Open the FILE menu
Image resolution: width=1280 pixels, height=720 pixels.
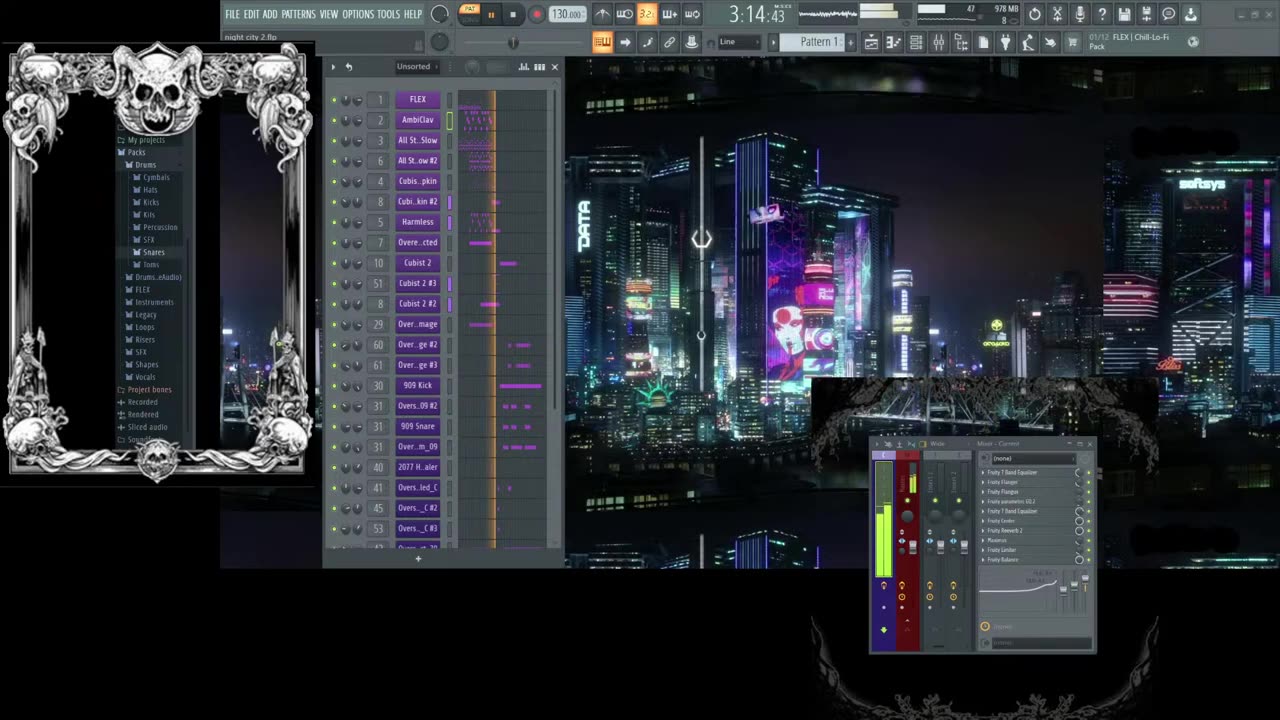232,14
